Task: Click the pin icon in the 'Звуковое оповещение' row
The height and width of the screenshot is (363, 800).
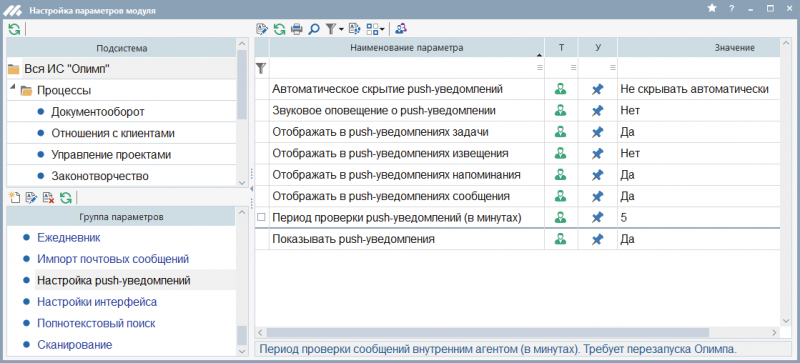Action: tap(597, 111)
